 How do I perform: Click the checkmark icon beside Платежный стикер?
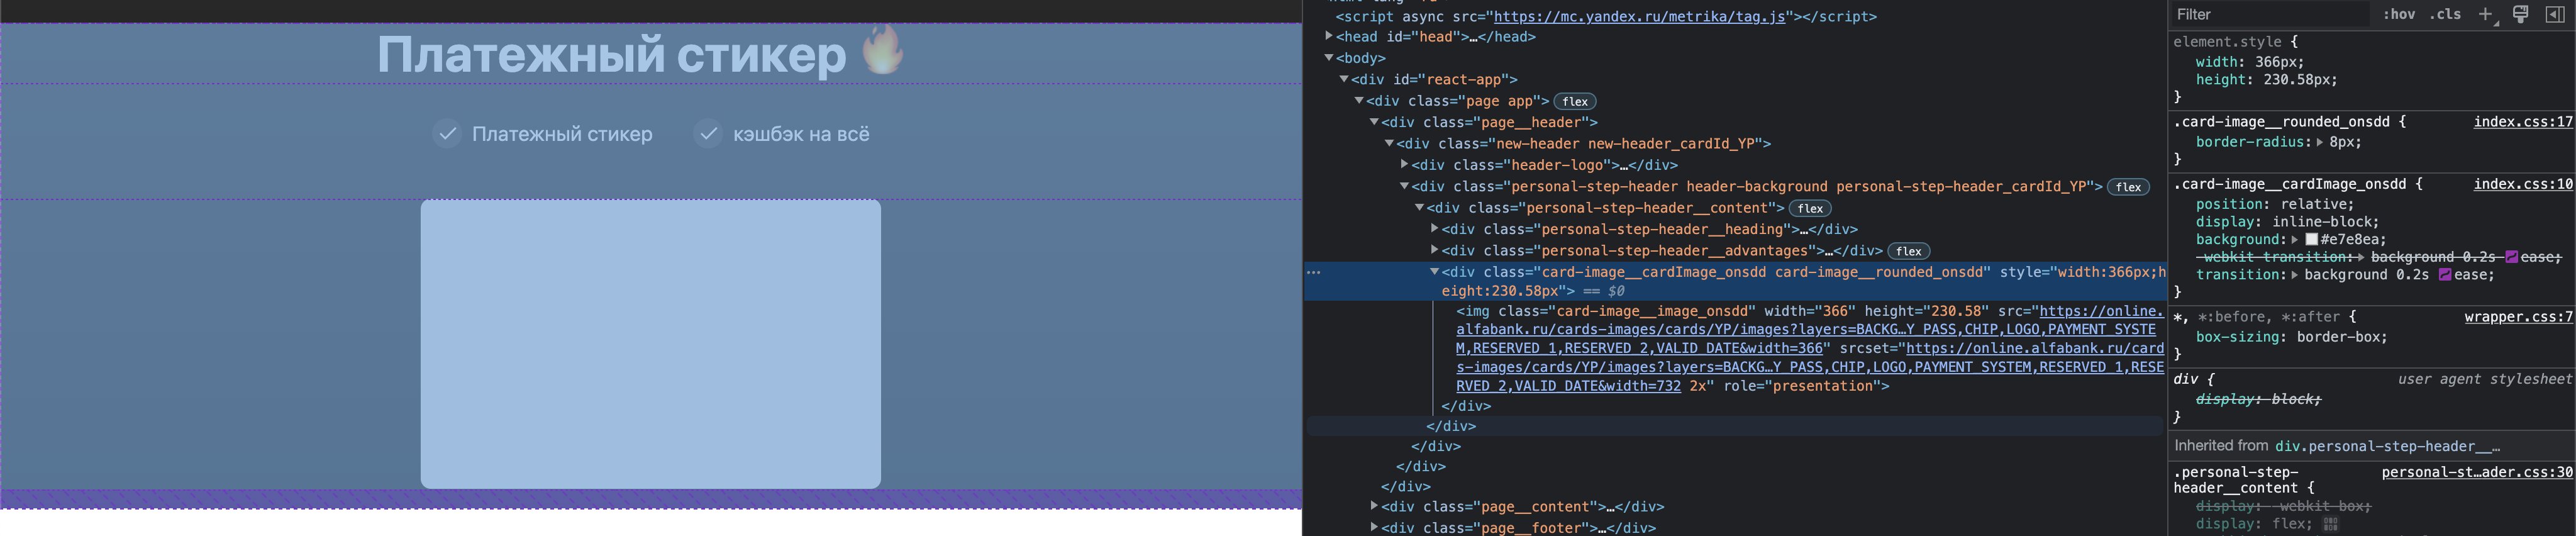[447, 134]
